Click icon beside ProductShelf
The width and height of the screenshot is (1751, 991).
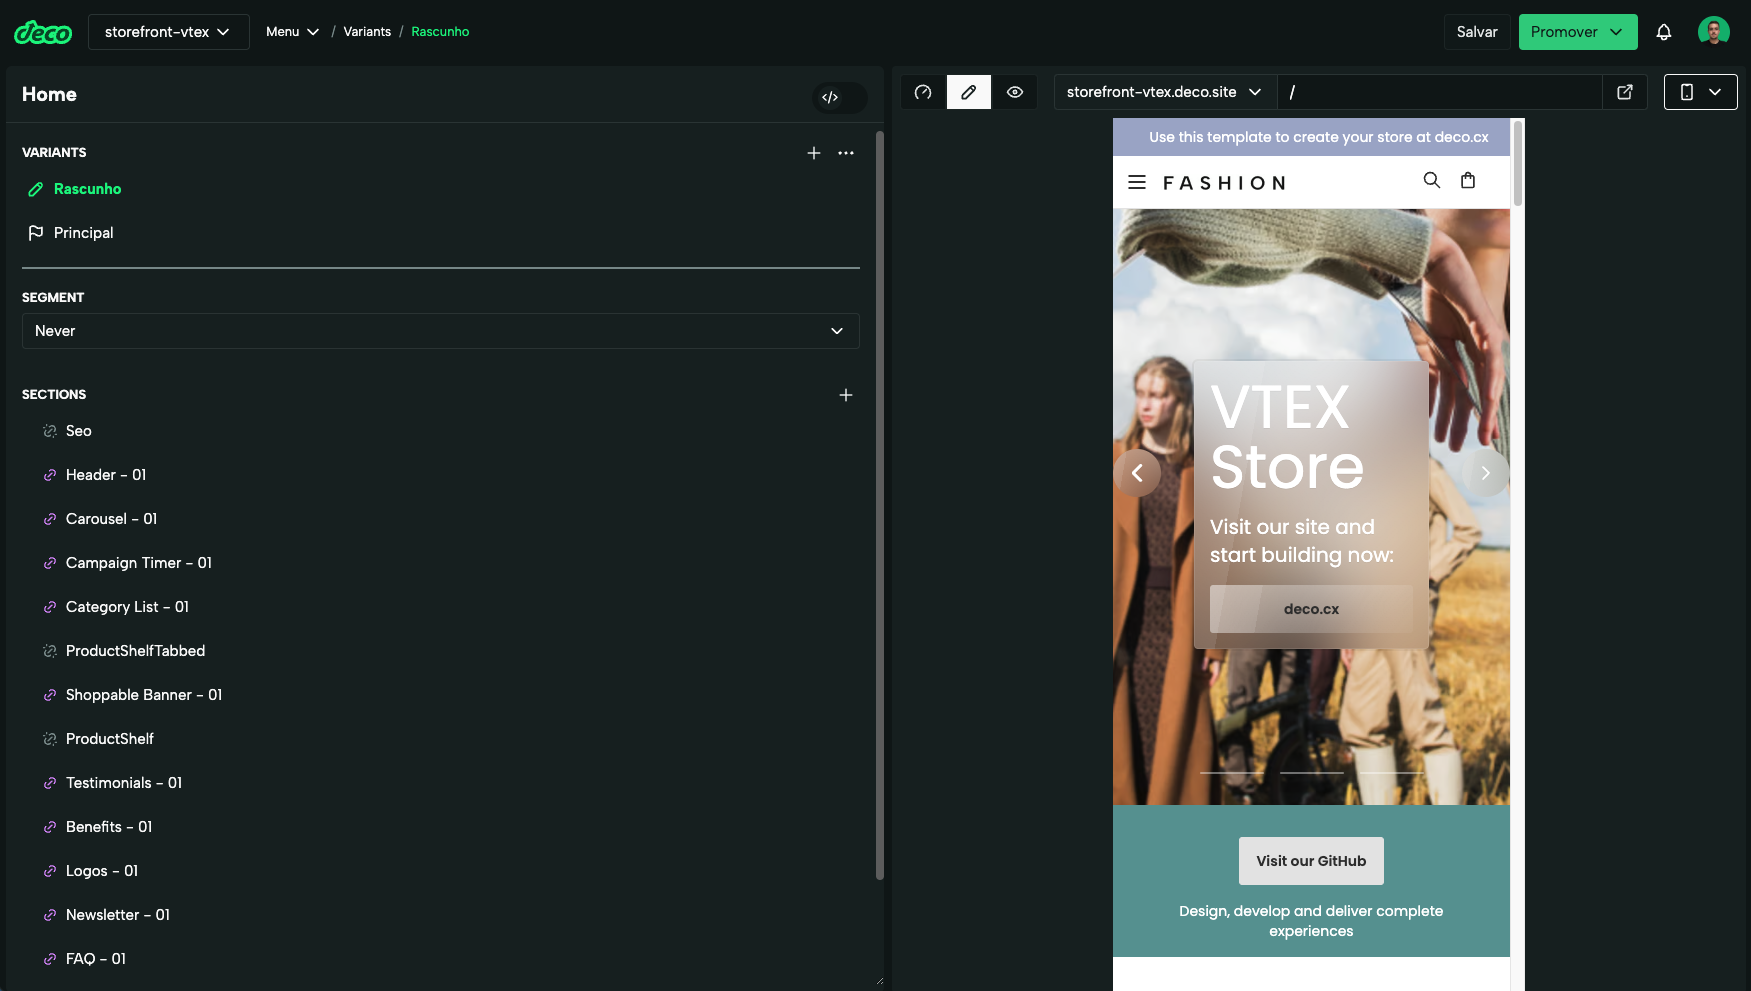click(x=50, y=739)
